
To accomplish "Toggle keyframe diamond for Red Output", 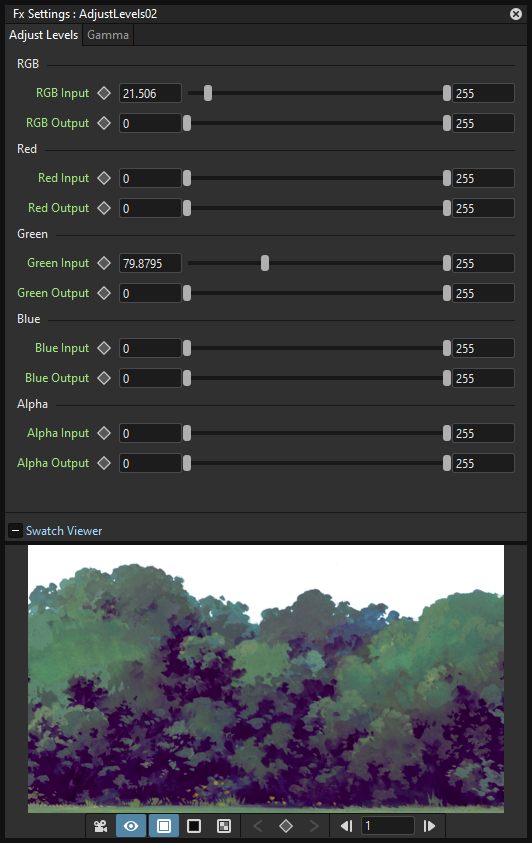I will point(104,208).
